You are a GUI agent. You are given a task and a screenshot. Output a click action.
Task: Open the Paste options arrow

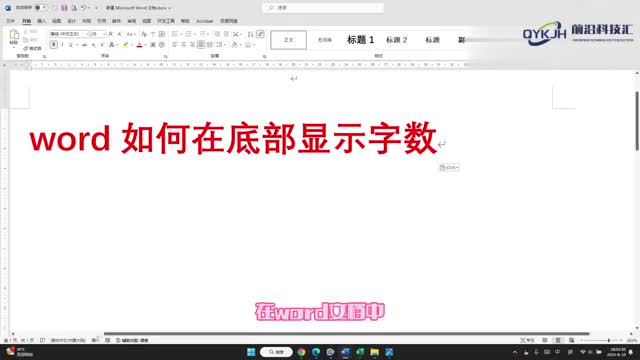click(x=14, y=47)
